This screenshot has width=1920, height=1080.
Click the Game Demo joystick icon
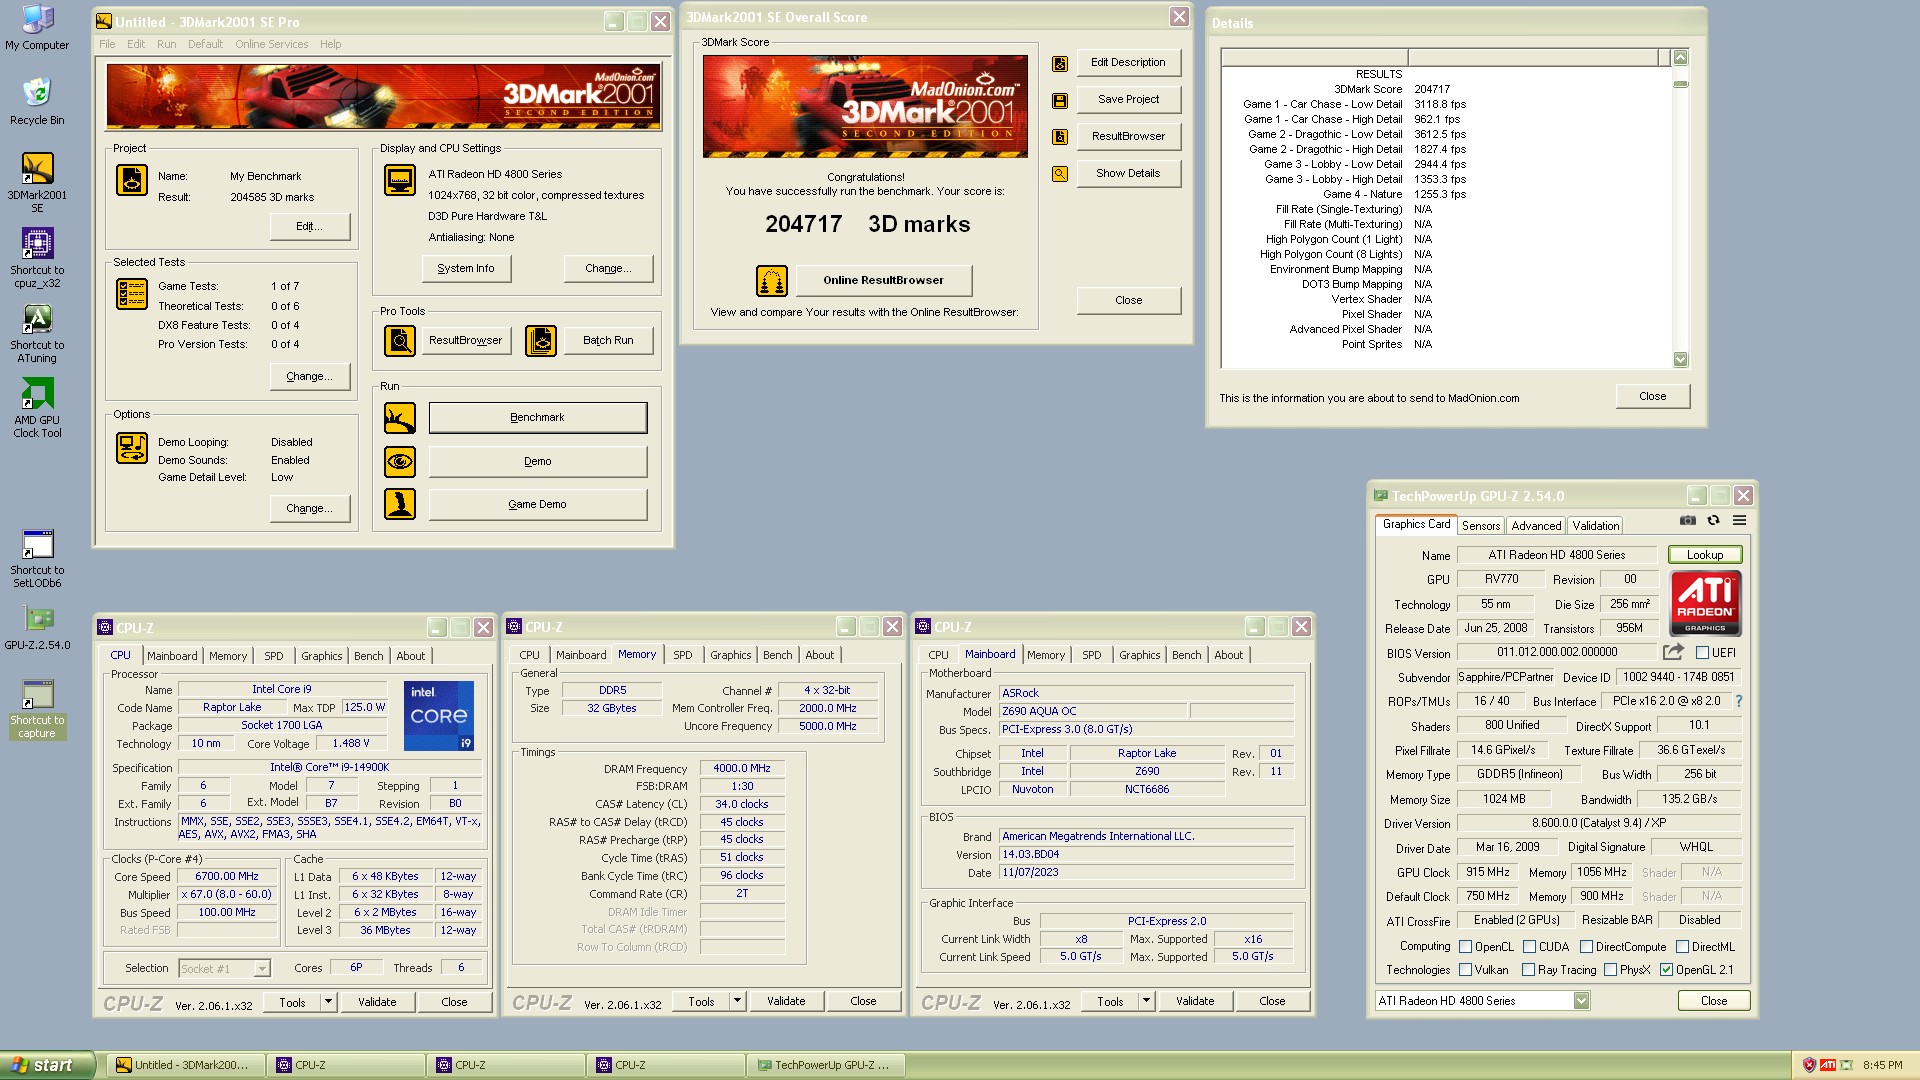(400, 504)
